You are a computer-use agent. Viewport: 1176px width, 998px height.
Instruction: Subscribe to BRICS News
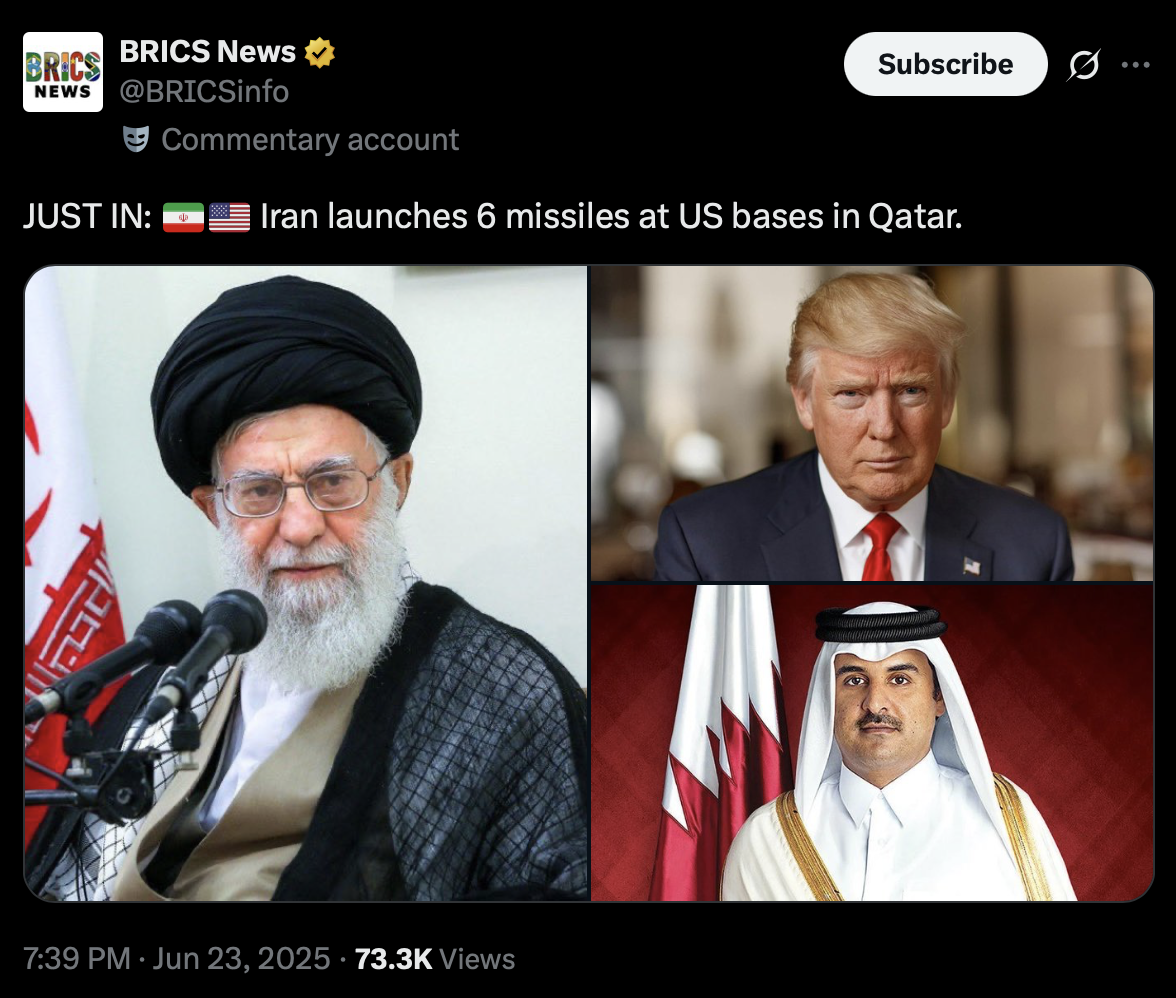(x=945, y=64)
